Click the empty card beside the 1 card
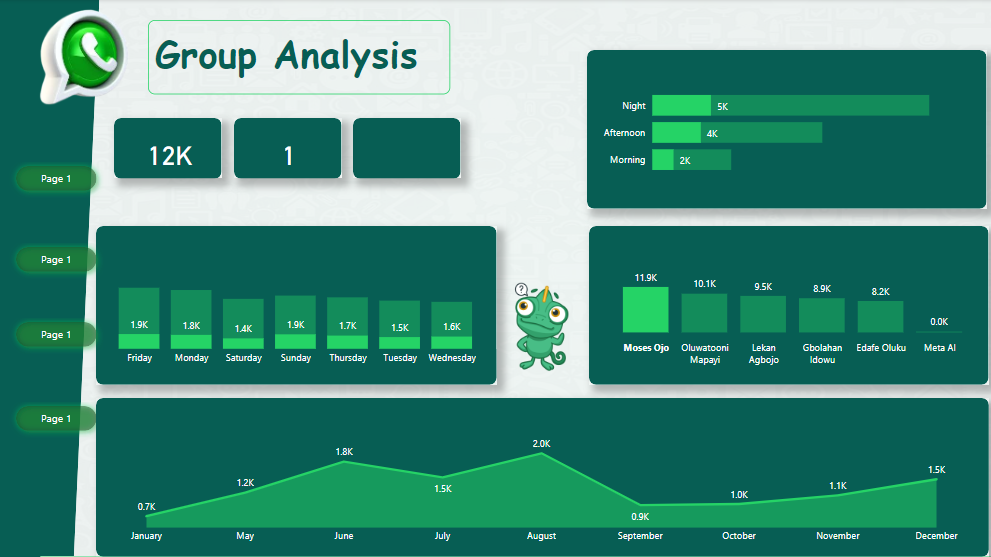This screenshot has width=991, height=557. (406, 149)
